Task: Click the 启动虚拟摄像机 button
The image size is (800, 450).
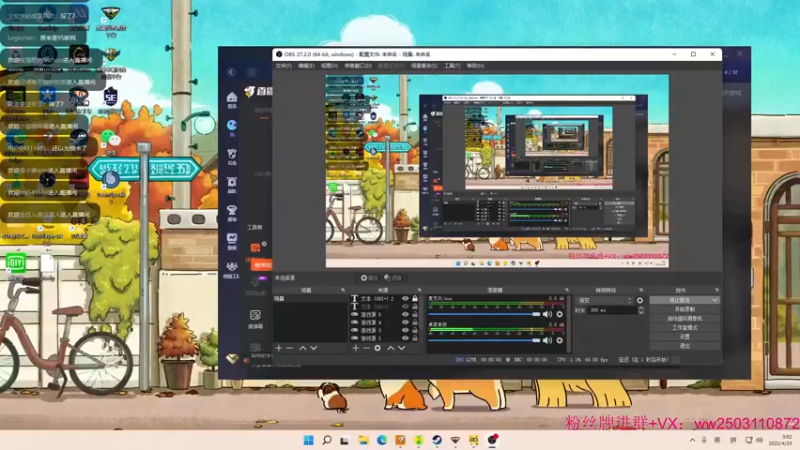Action: pos(684,318)
